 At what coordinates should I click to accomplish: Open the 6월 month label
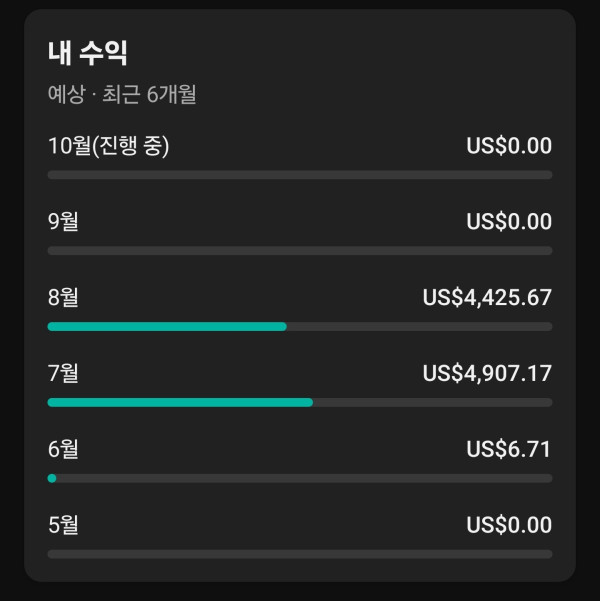point(63,449)
